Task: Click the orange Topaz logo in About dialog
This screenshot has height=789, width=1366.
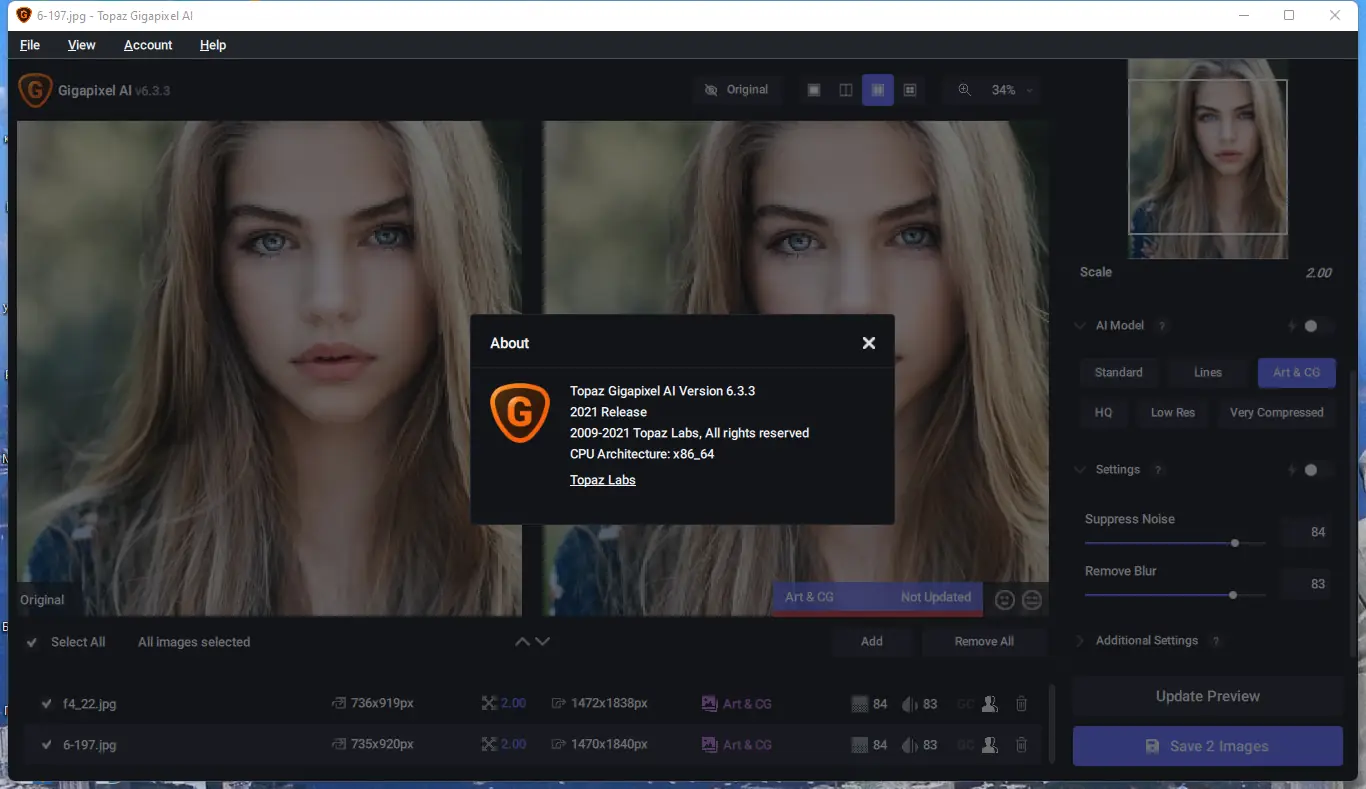Action: [x=520, y=411]
